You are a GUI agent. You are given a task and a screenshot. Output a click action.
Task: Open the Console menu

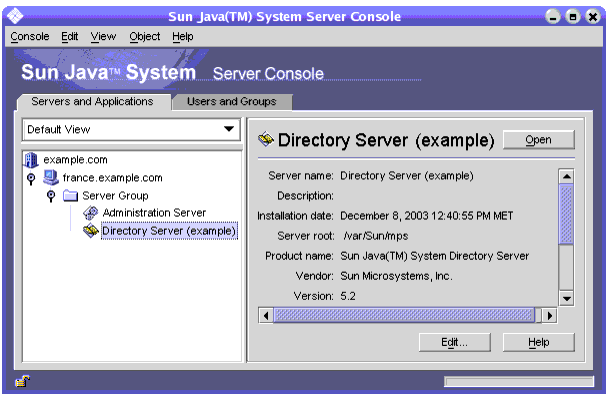pos(30,36)
